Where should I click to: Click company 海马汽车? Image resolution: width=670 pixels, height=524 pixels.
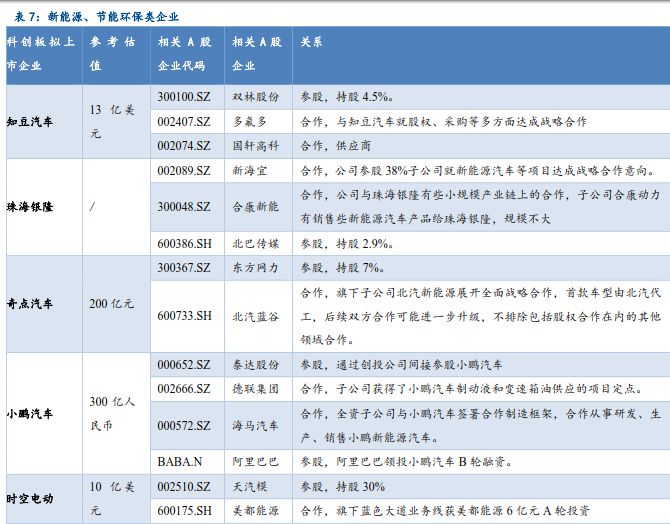pyautogui.click(x=256, y=426)
